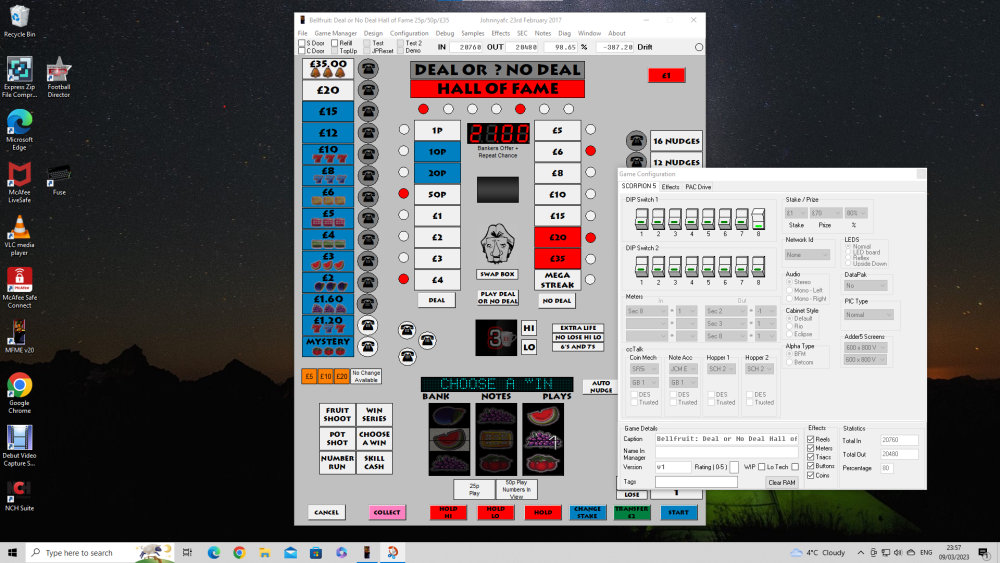
Task: Open the percentage dropdown showing 80%
Action: 856,213
